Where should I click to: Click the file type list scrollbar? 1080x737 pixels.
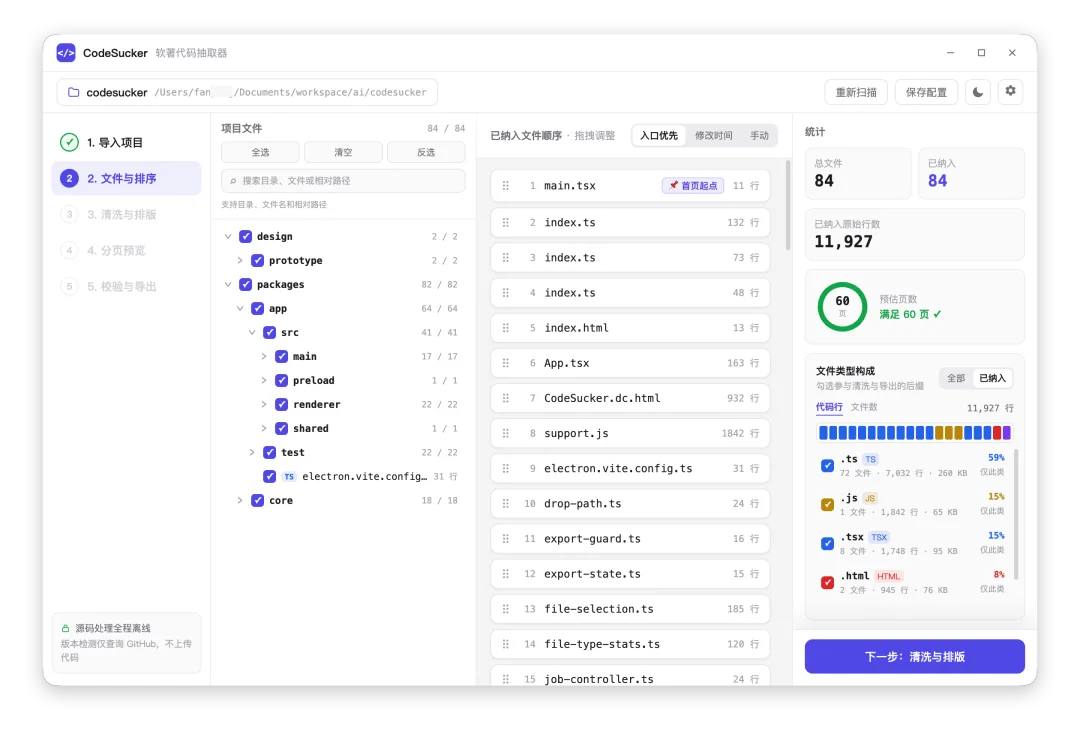[1016, 515]
